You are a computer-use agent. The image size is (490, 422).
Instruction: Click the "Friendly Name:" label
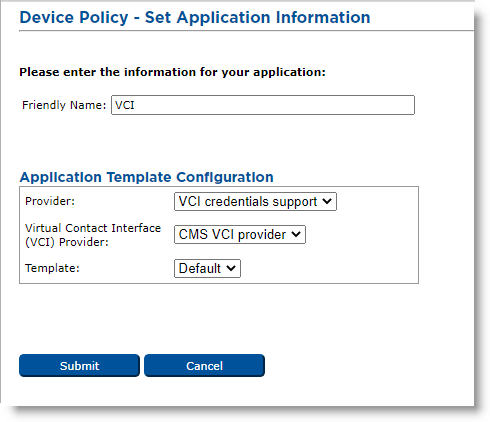click(x=64, y=105)
